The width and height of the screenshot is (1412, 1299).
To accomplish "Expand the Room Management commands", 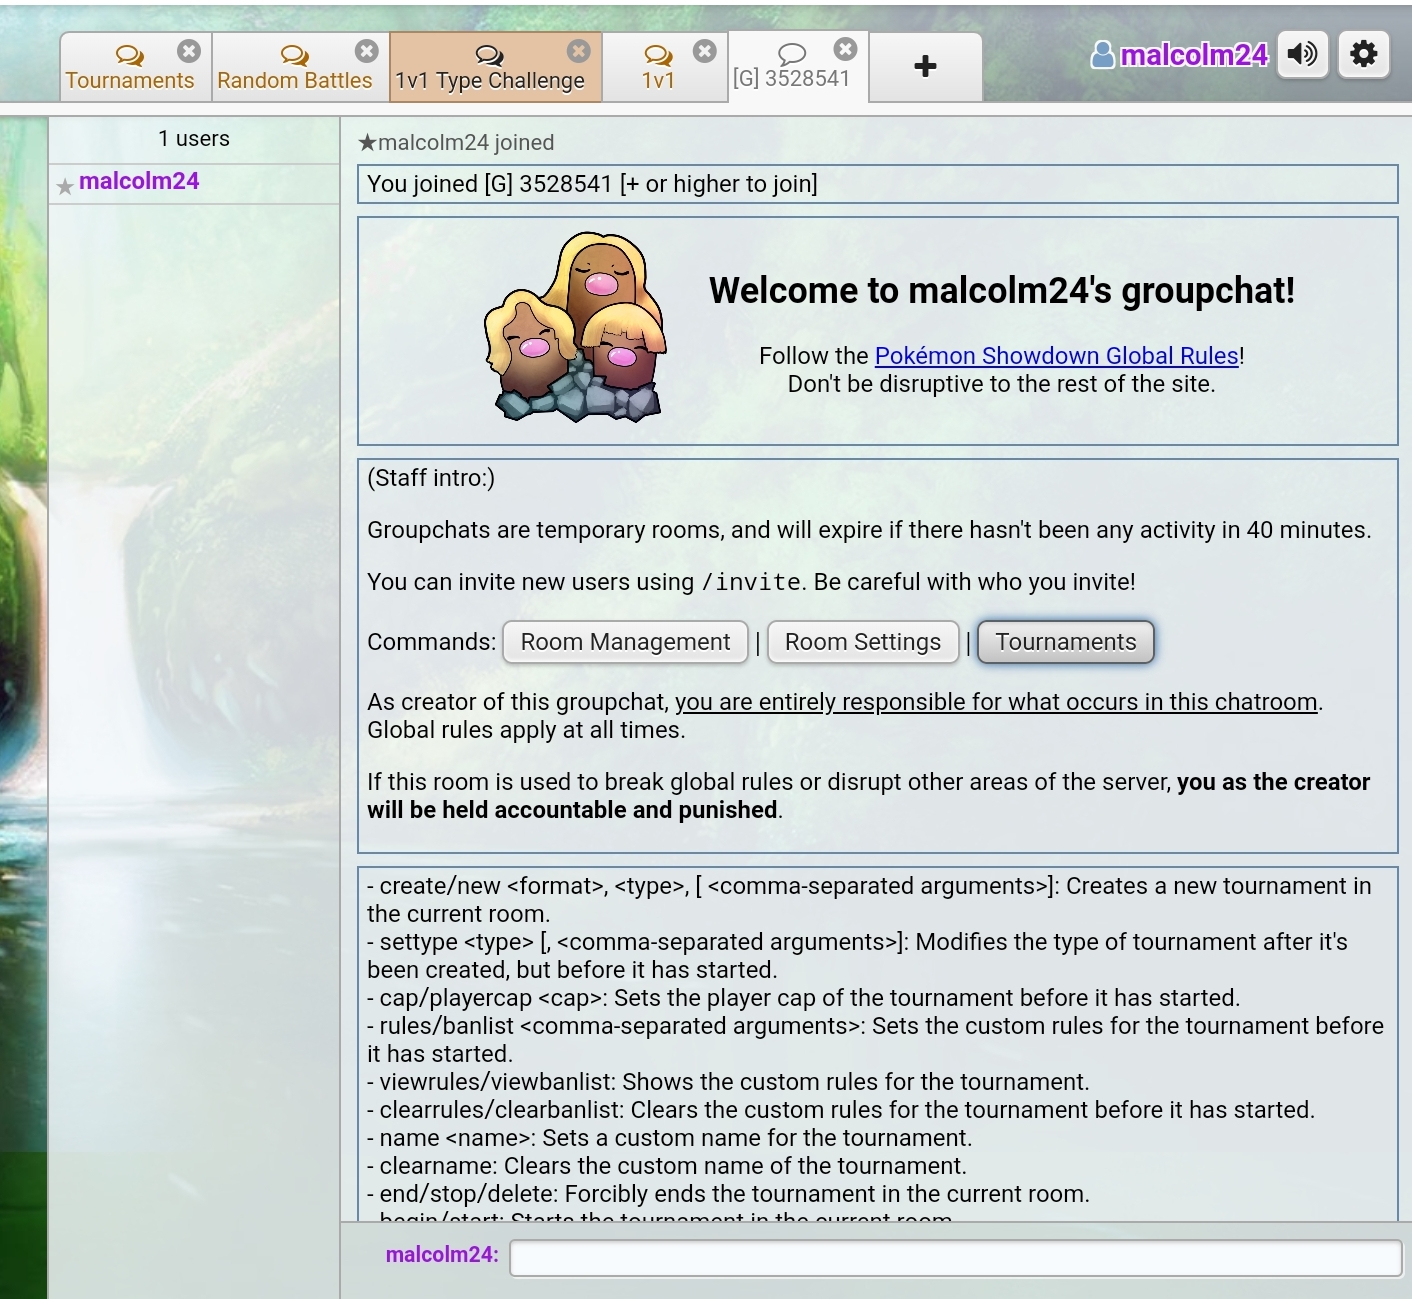I will (625, 642).
